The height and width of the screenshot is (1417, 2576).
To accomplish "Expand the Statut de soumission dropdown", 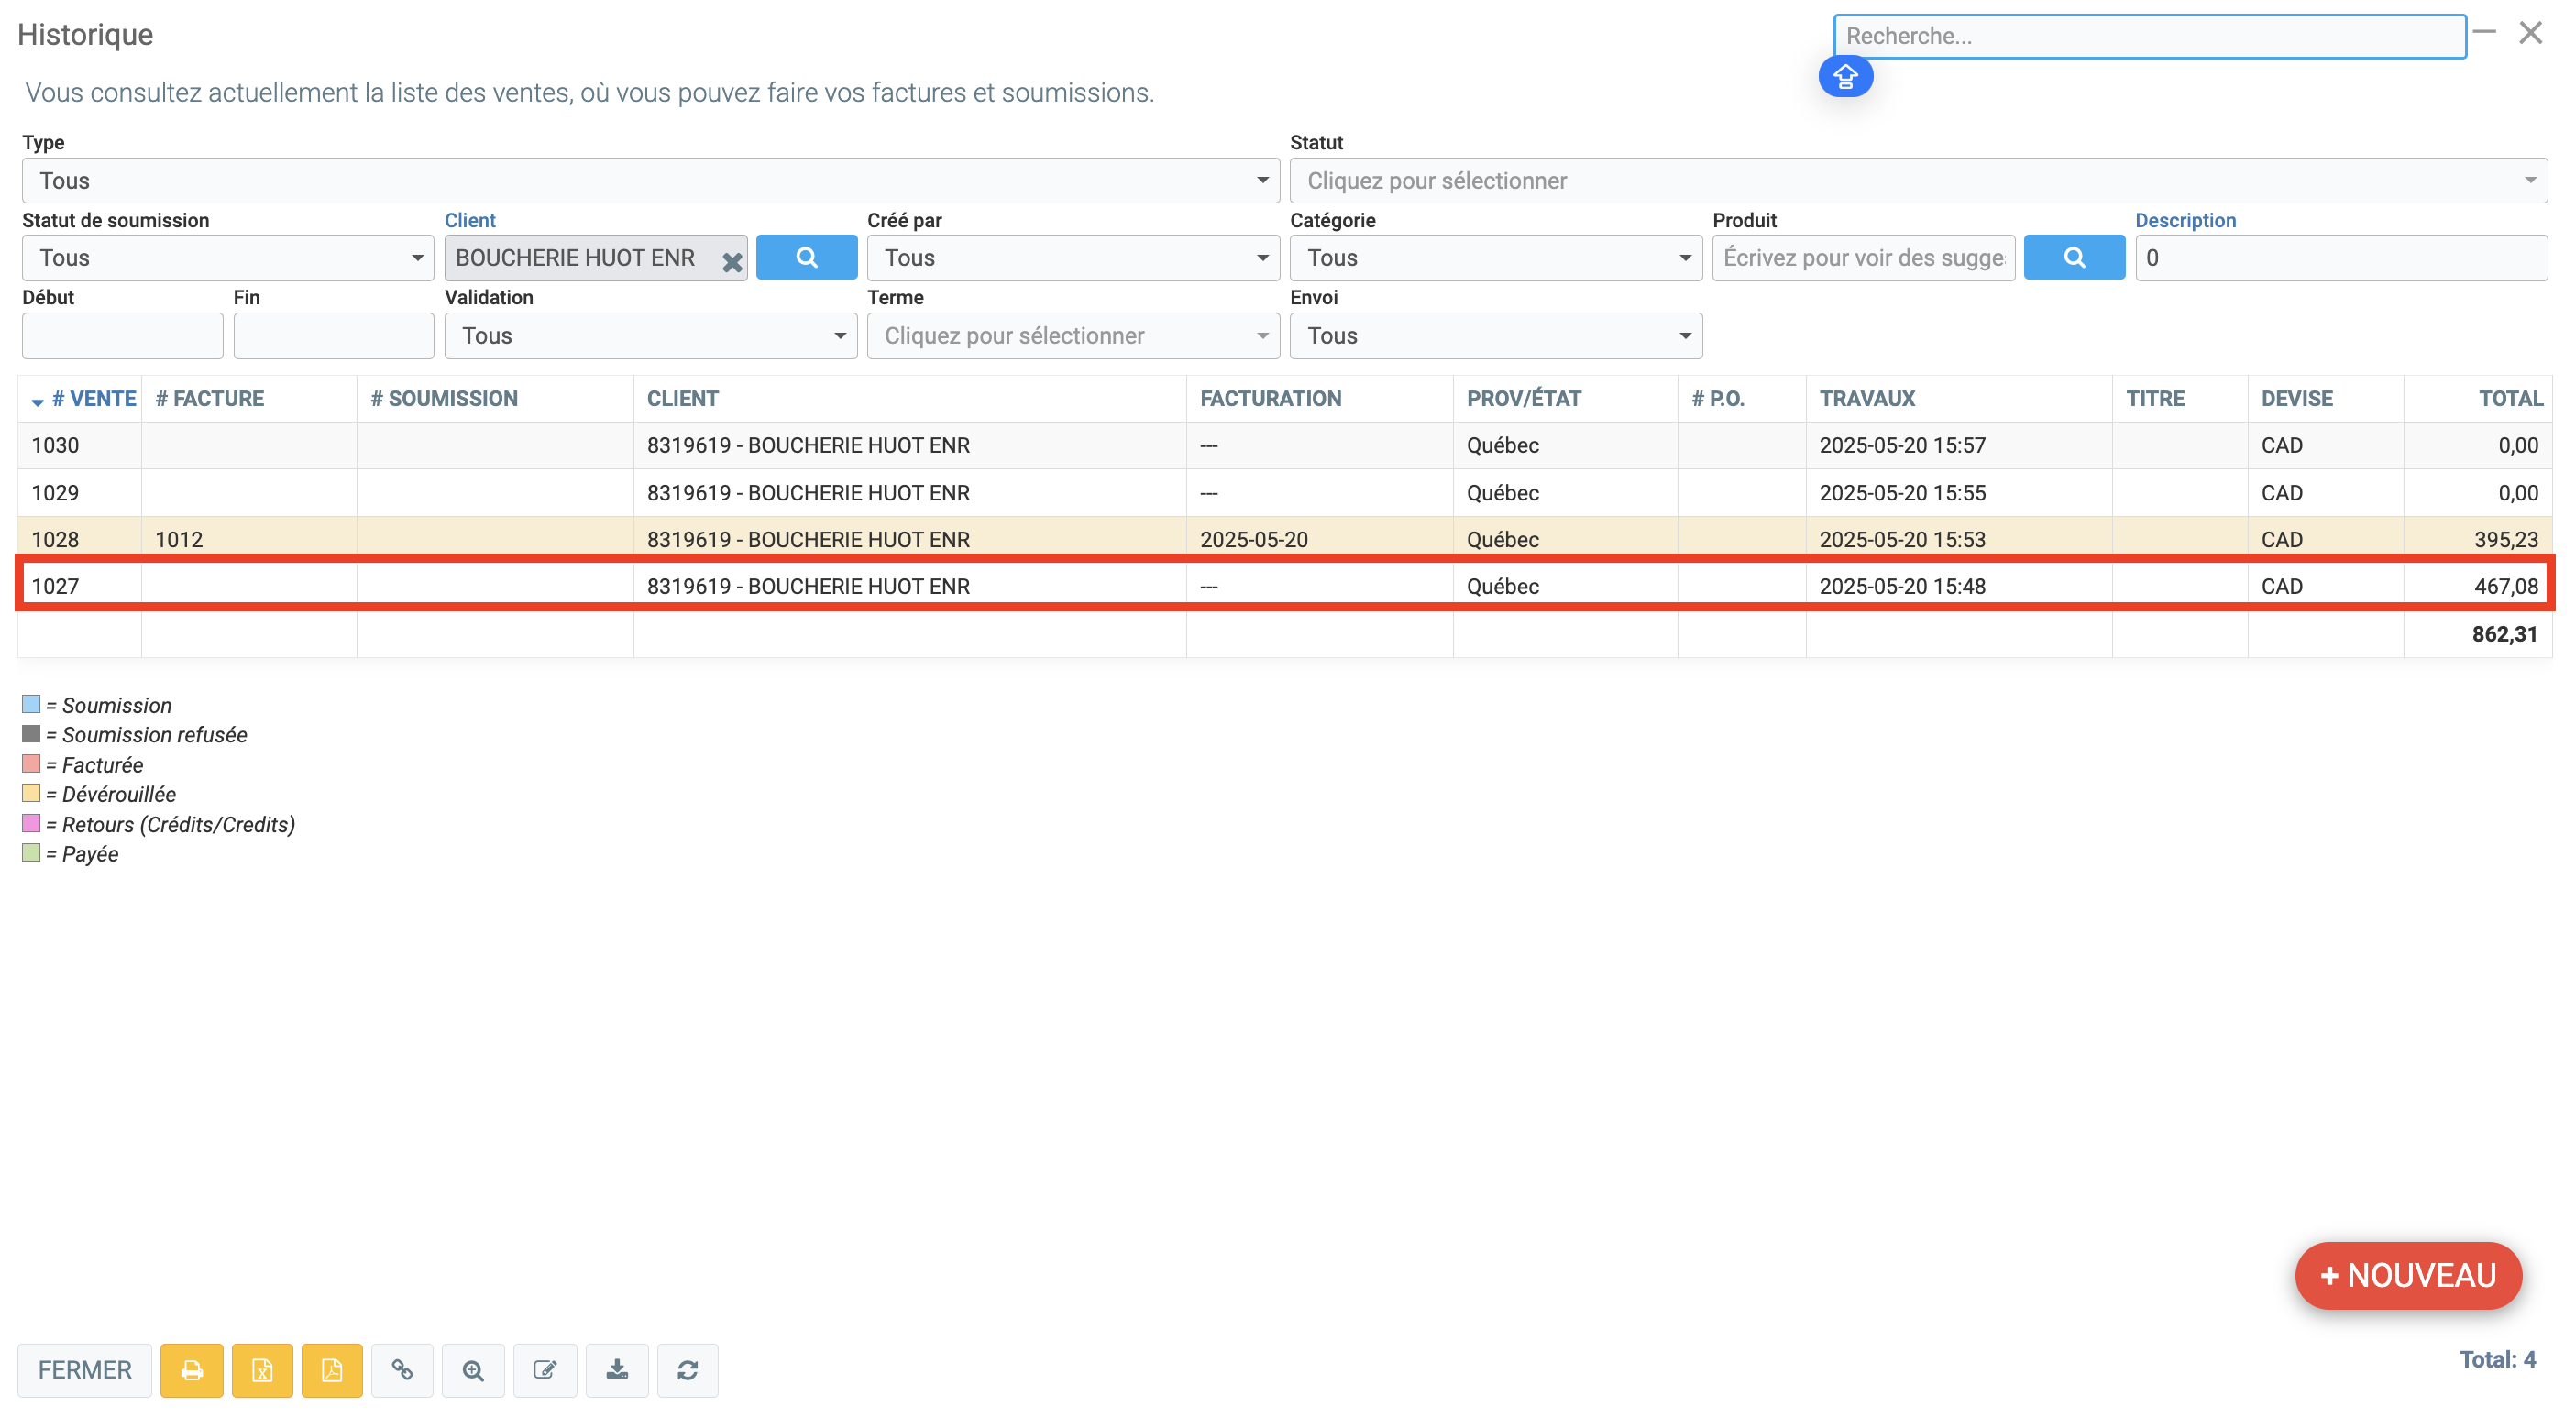I will point(227,257).
